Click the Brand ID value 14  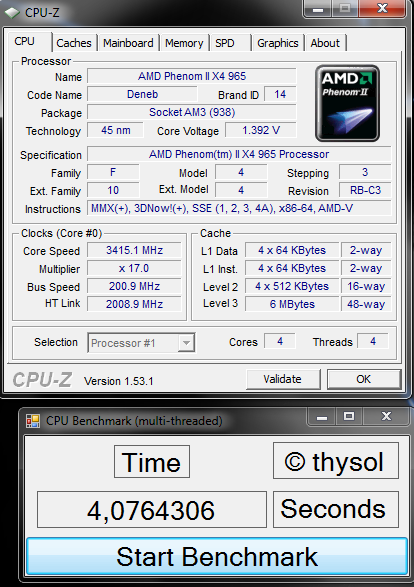pos(280,94)
